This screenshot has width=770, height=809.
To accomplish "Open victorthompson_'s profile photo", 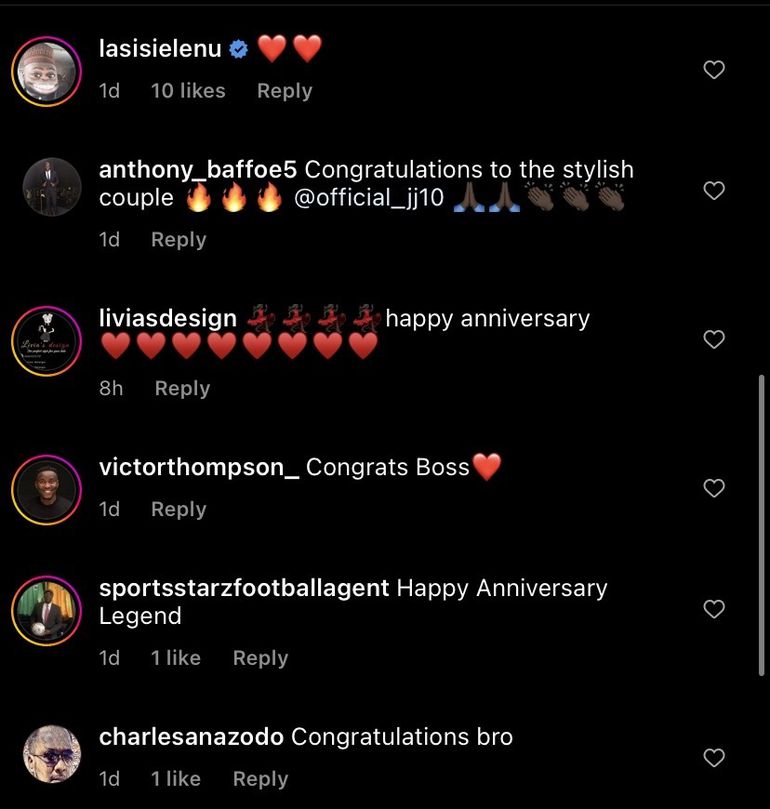I will coord(47,490).
